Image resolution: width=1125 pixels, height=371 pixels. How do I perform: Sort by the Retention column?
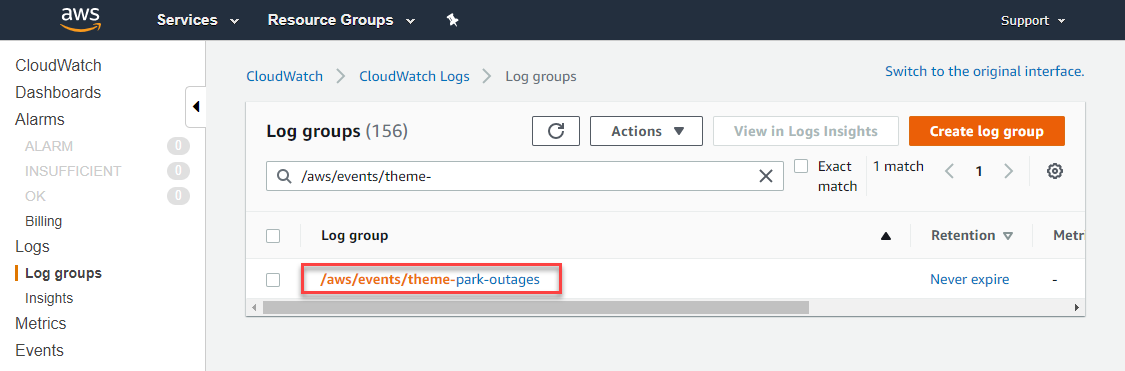[971, 236]
